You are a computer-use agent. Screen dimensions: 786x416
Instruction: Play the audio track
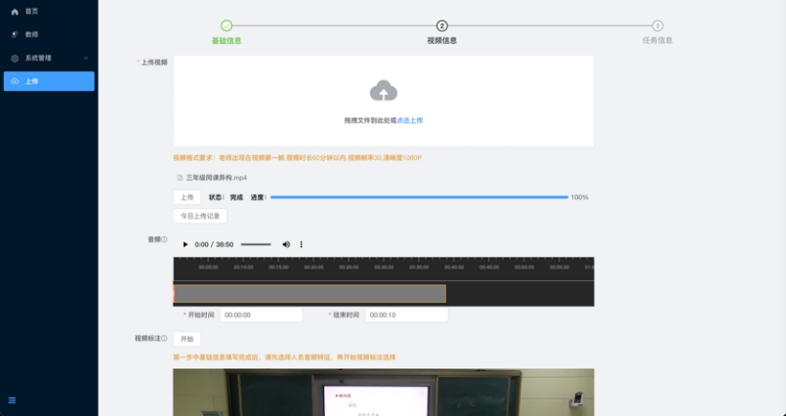tap(185, 244)
